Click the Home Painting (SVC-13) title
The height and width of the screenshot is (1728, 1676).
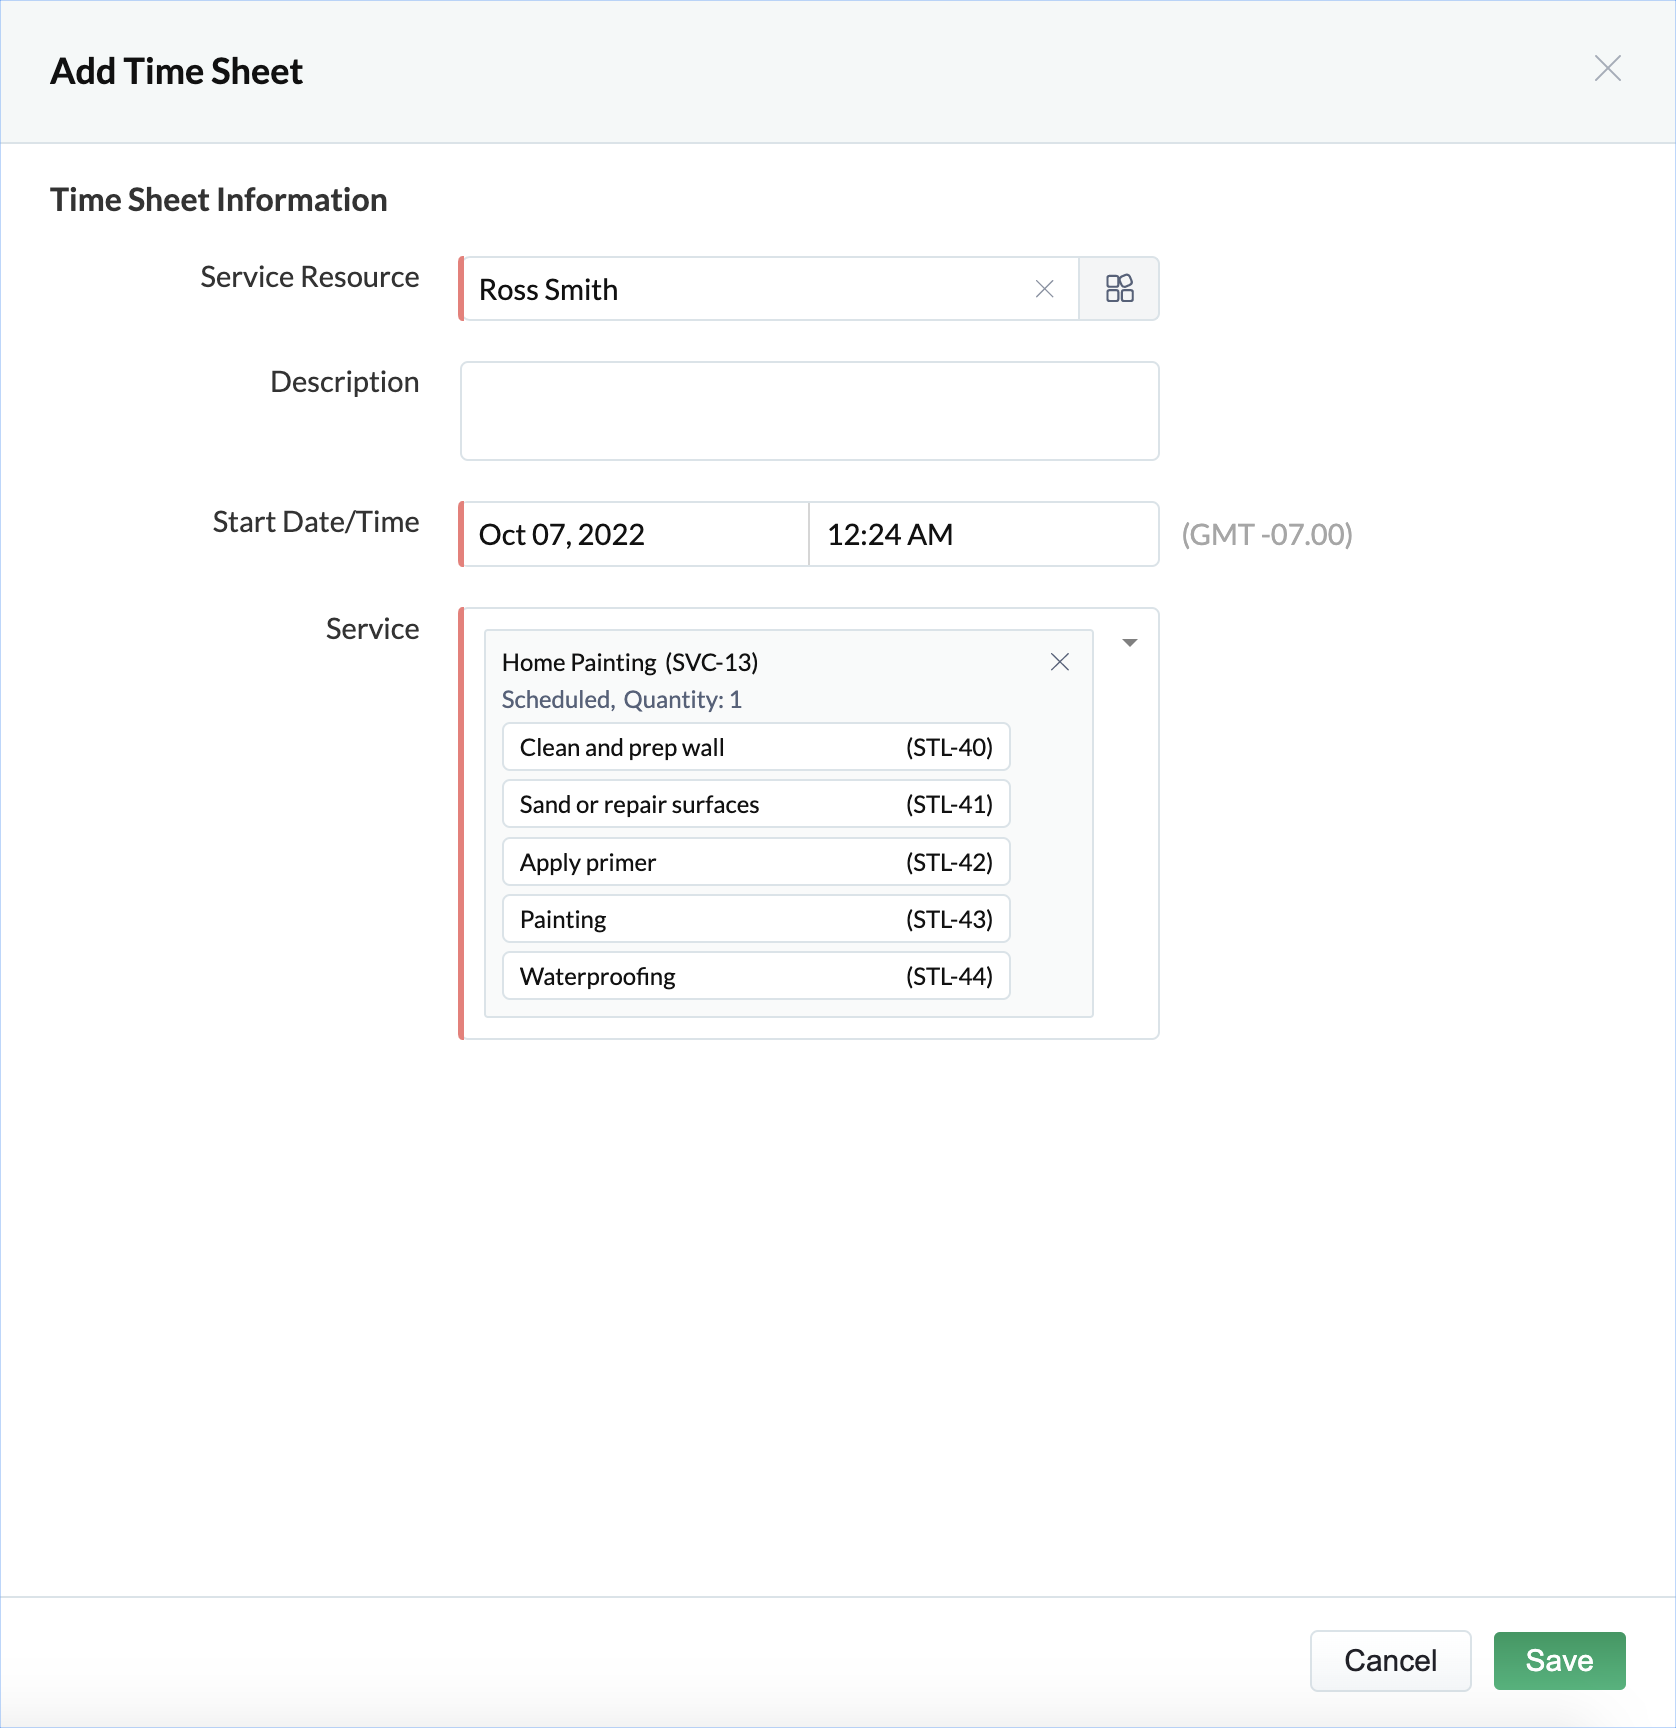(x=630, y=663)
